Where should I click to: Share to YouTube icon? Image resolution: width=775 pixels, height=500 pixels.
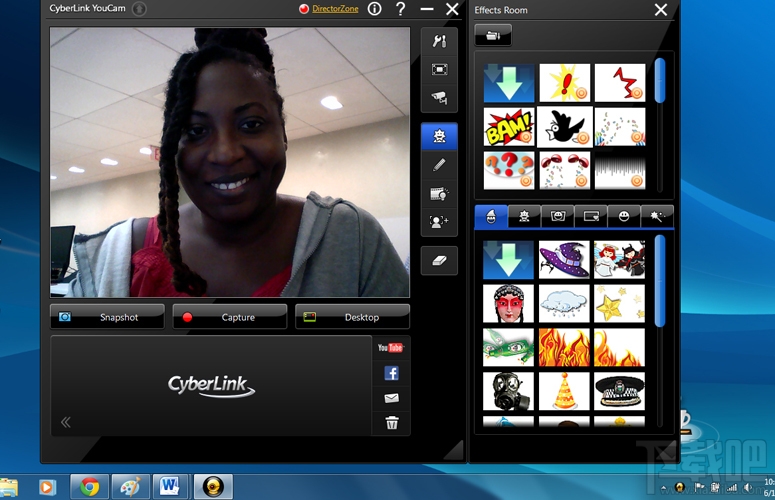point(390,348)
